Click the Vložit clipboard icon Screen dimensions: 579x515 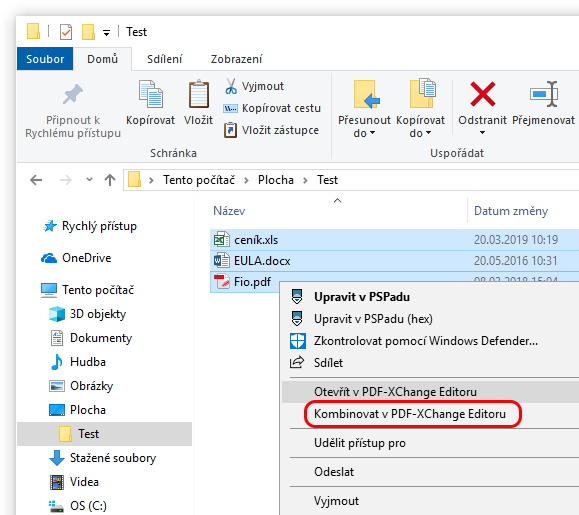point(199,94)
